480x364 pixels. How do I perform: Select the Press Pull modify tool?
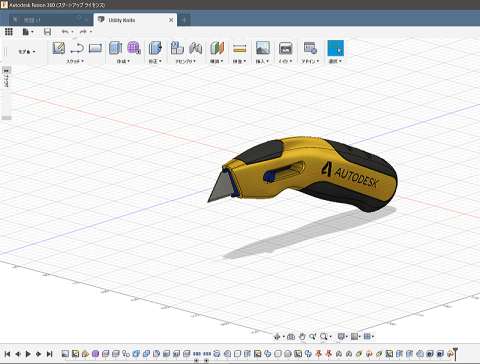pos(155,48)
